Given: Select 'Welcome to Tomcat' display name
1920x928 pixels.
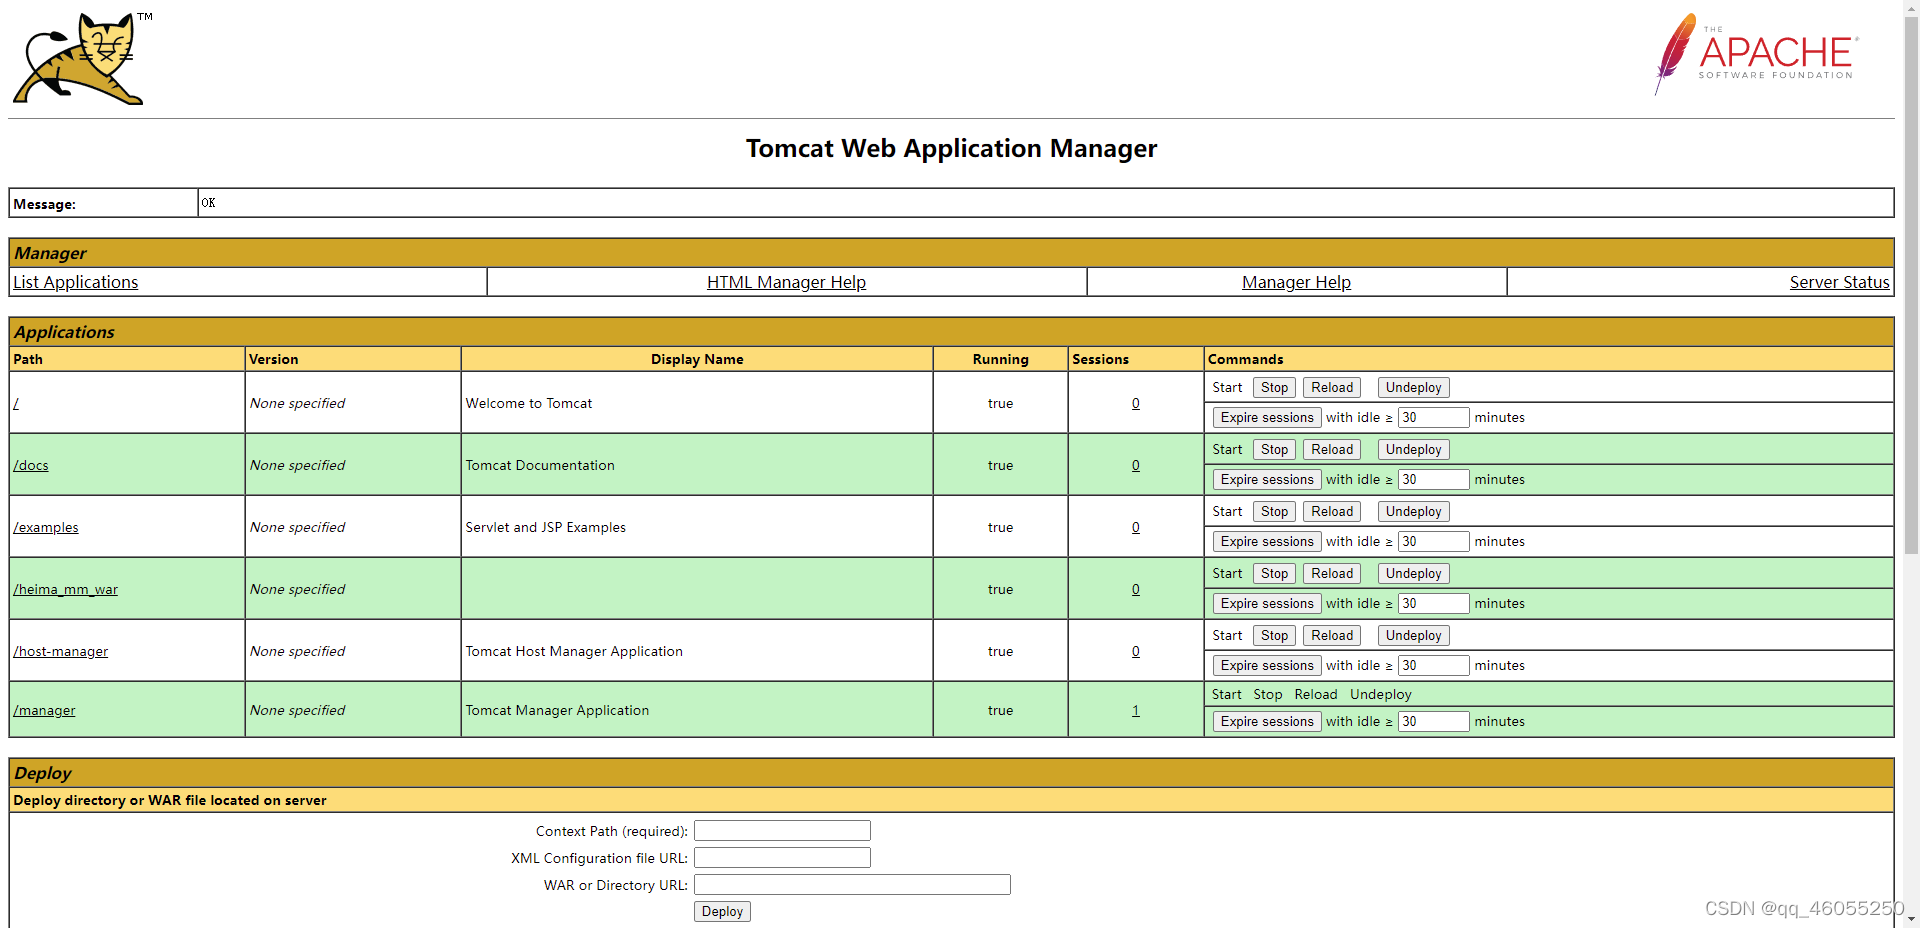Looking at the screenshot, I should (x=529, y=403).
